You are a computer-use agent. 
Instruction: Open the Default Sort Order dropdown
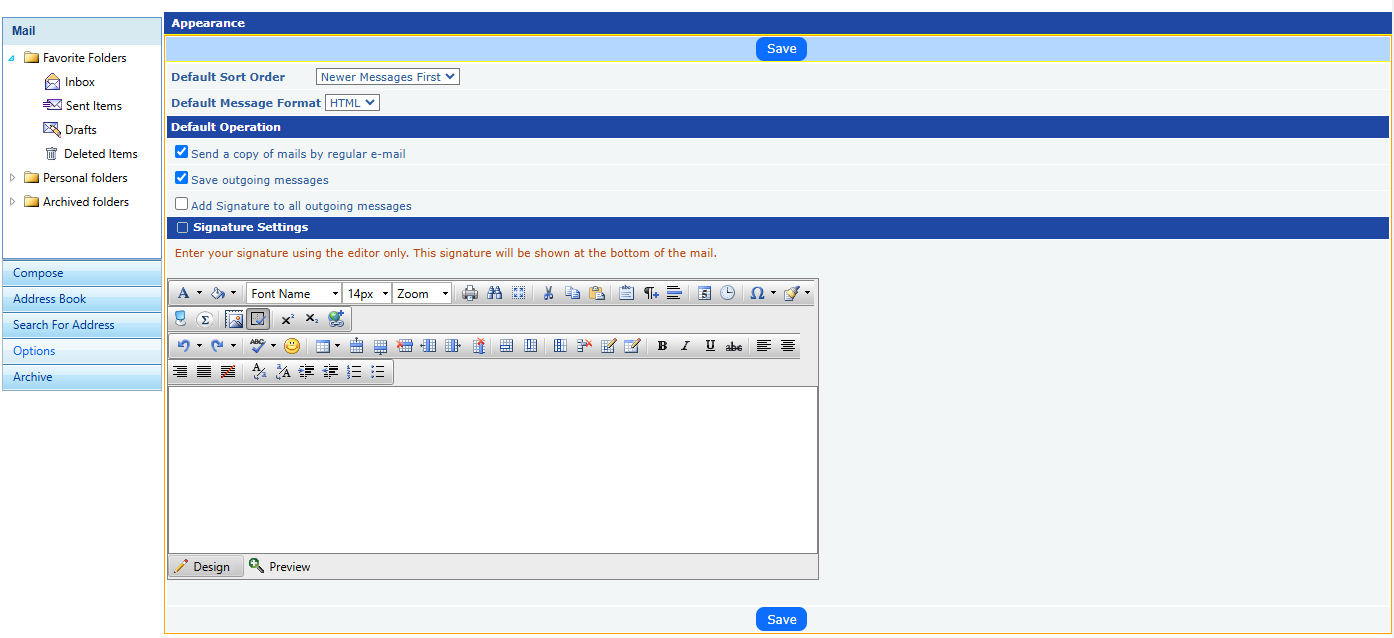point(387,77)
